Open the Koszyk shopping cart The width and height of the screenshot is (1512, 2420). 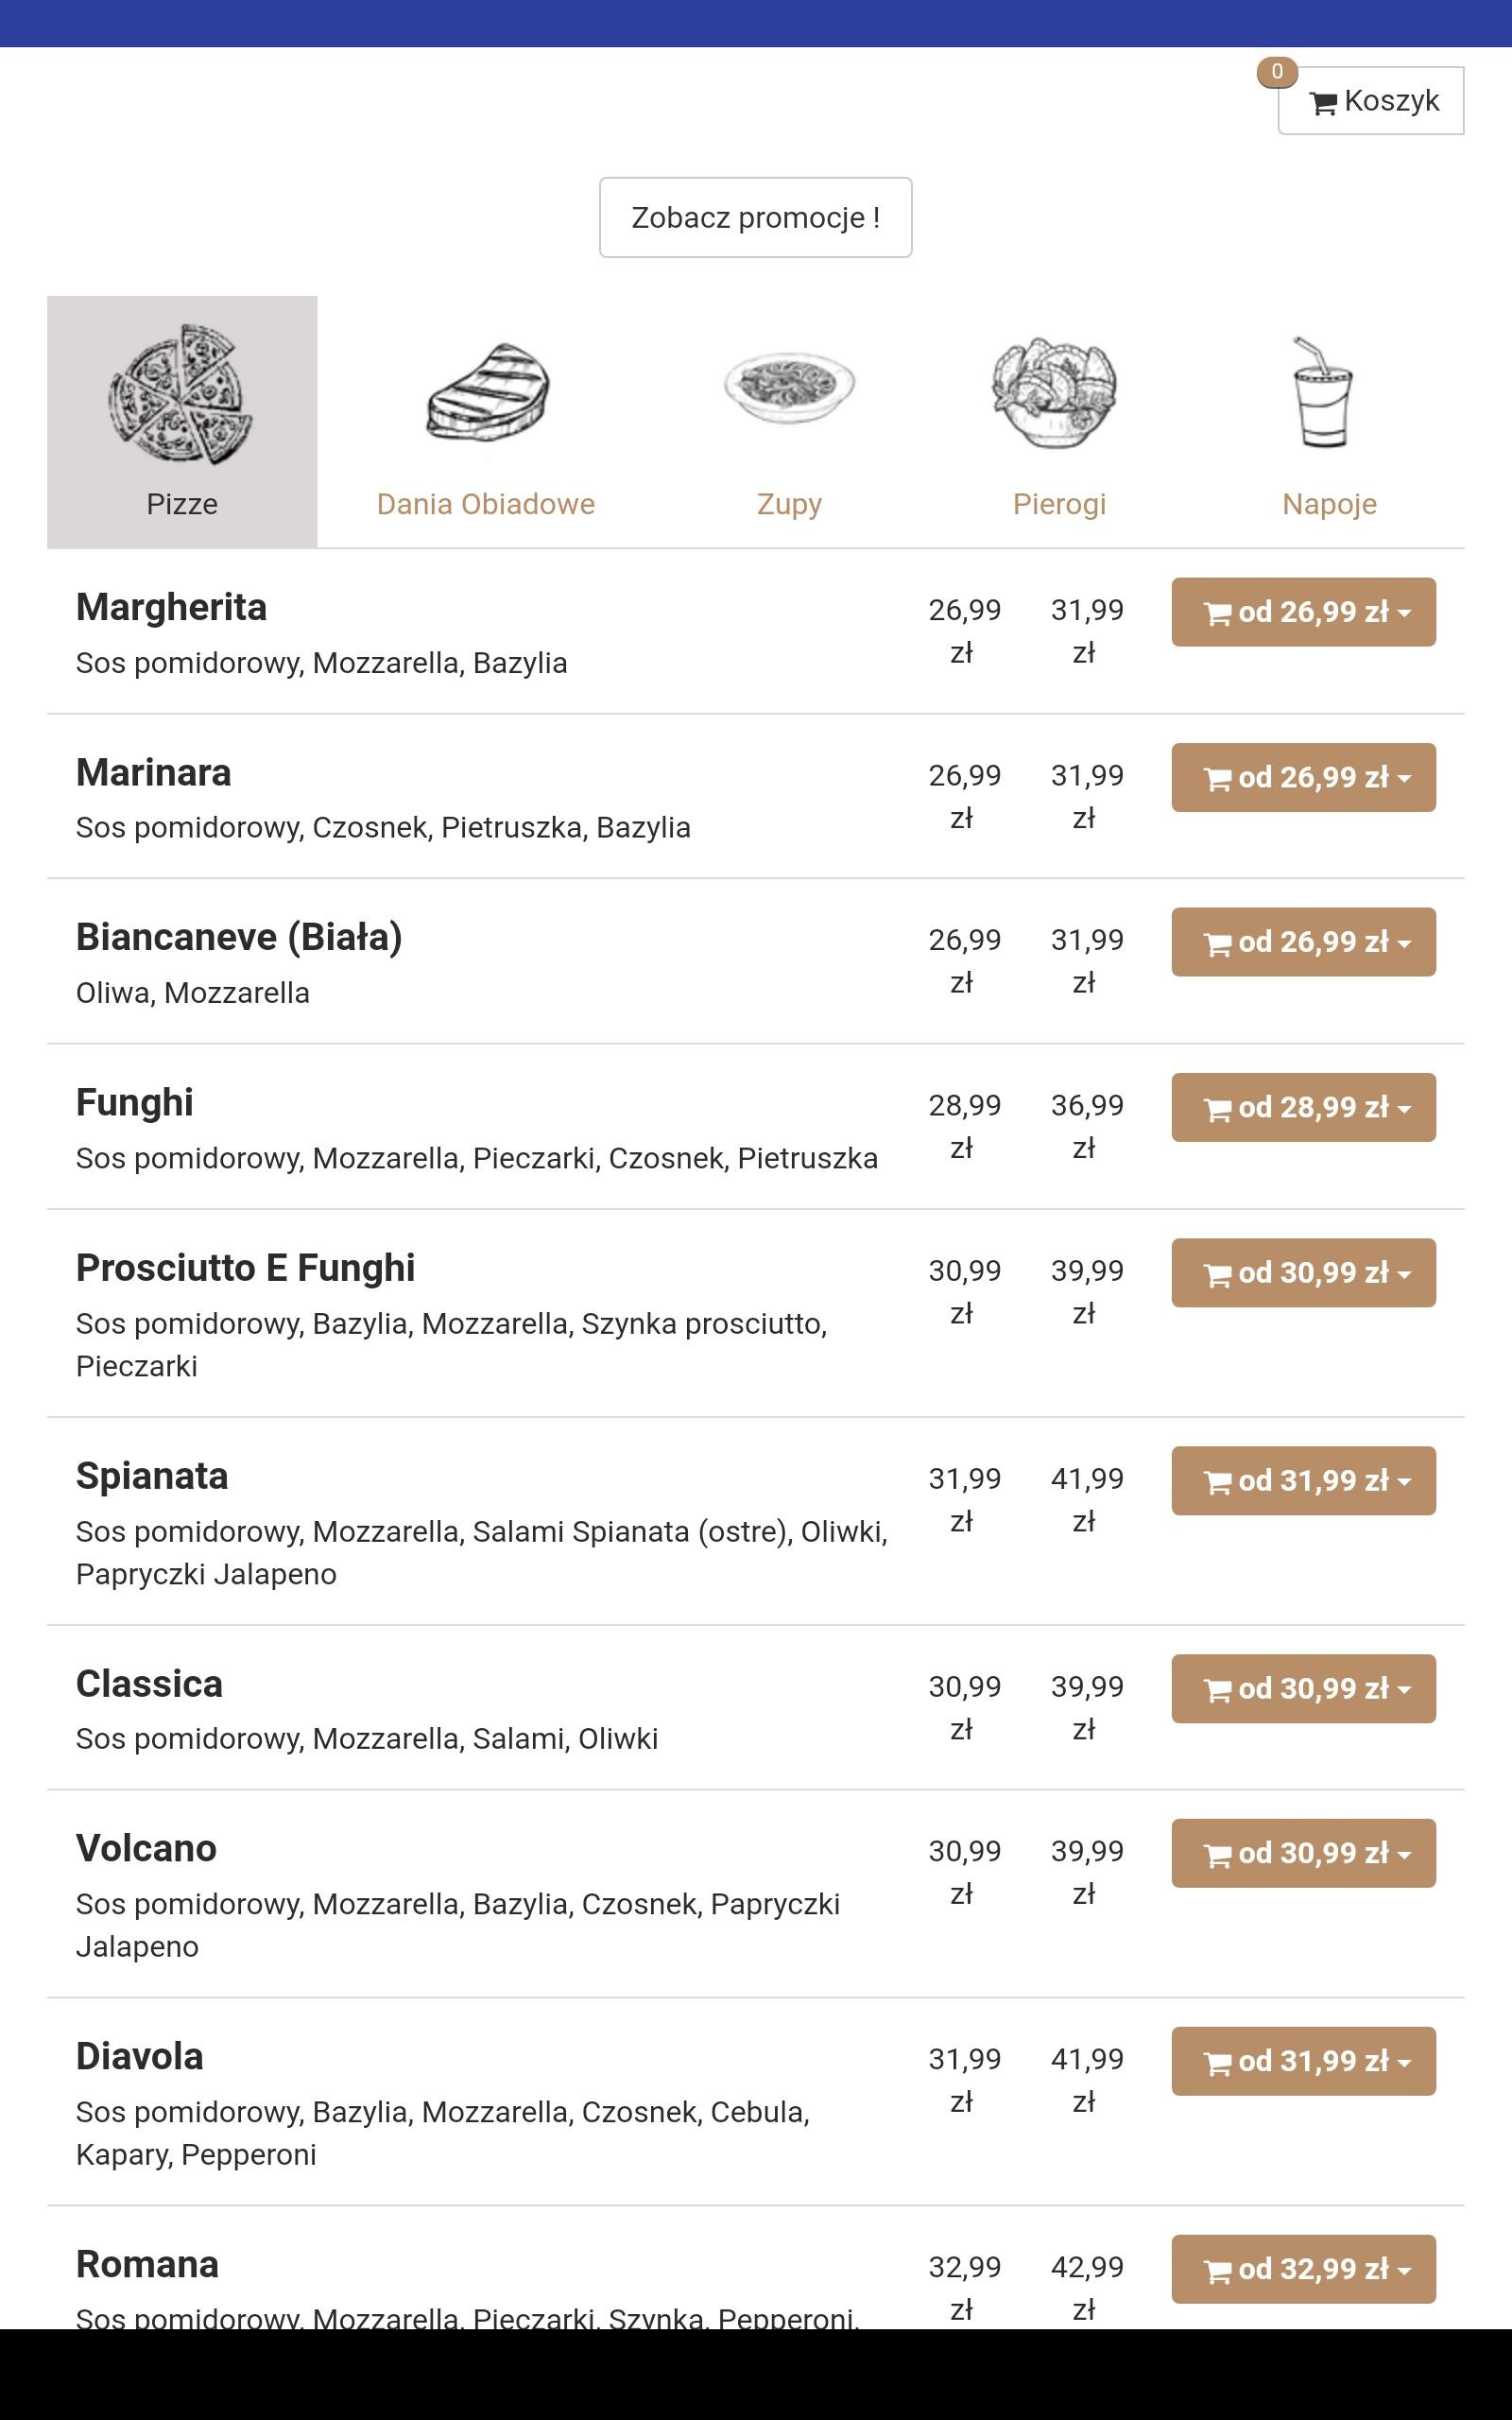[x=1370, y=101]
